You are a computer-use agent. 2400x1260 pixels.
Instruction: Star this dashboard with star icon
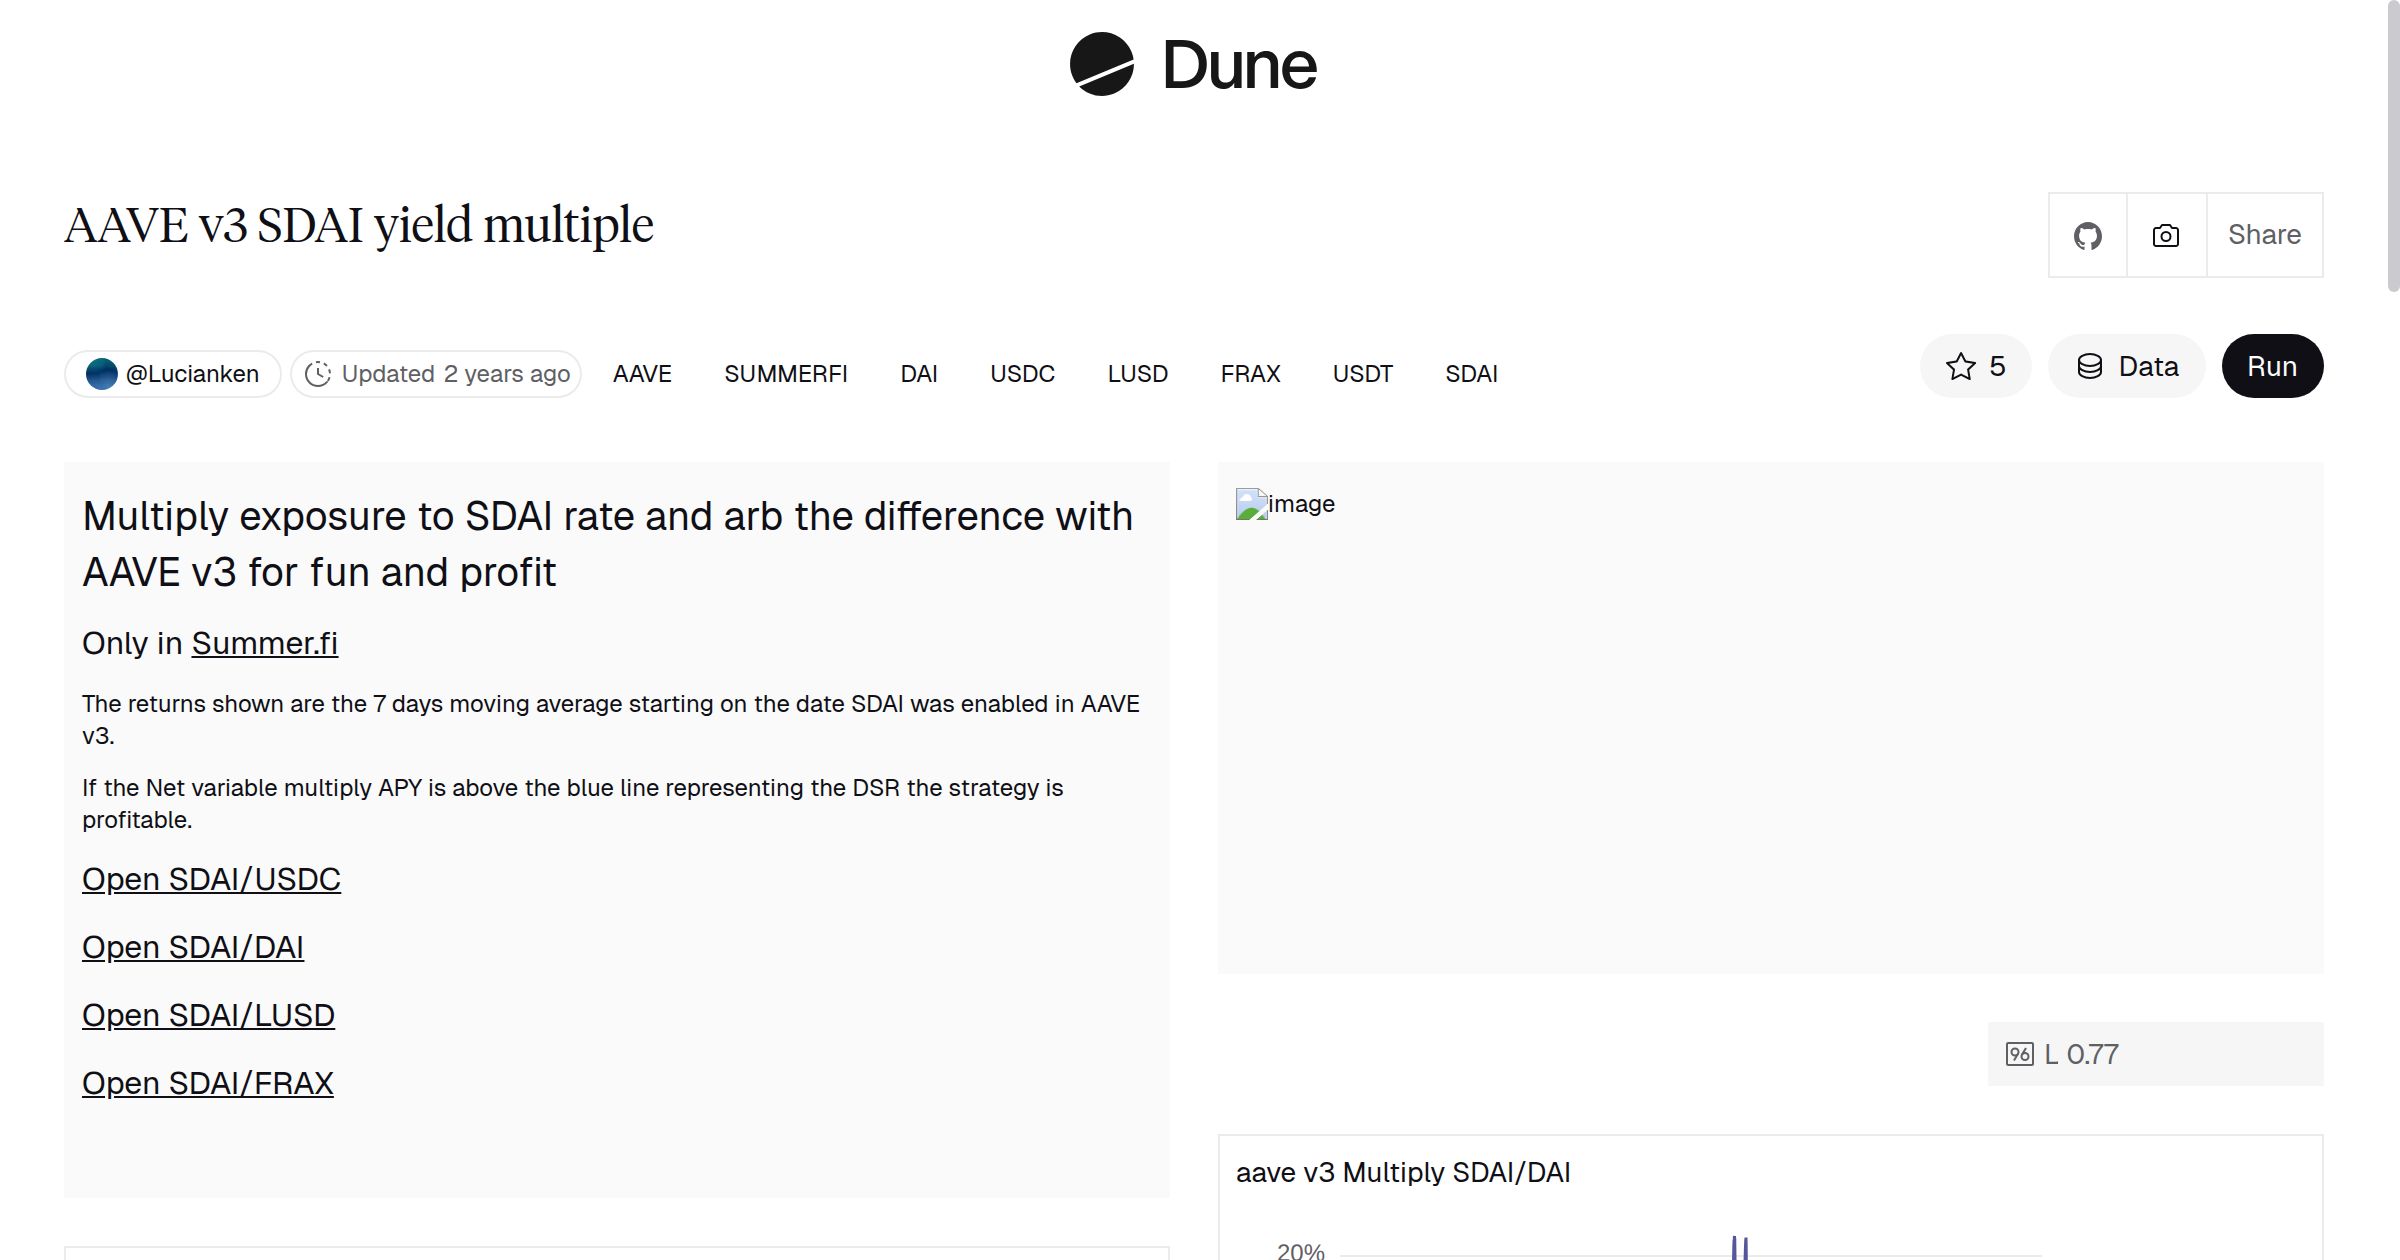click(1961, 367)
